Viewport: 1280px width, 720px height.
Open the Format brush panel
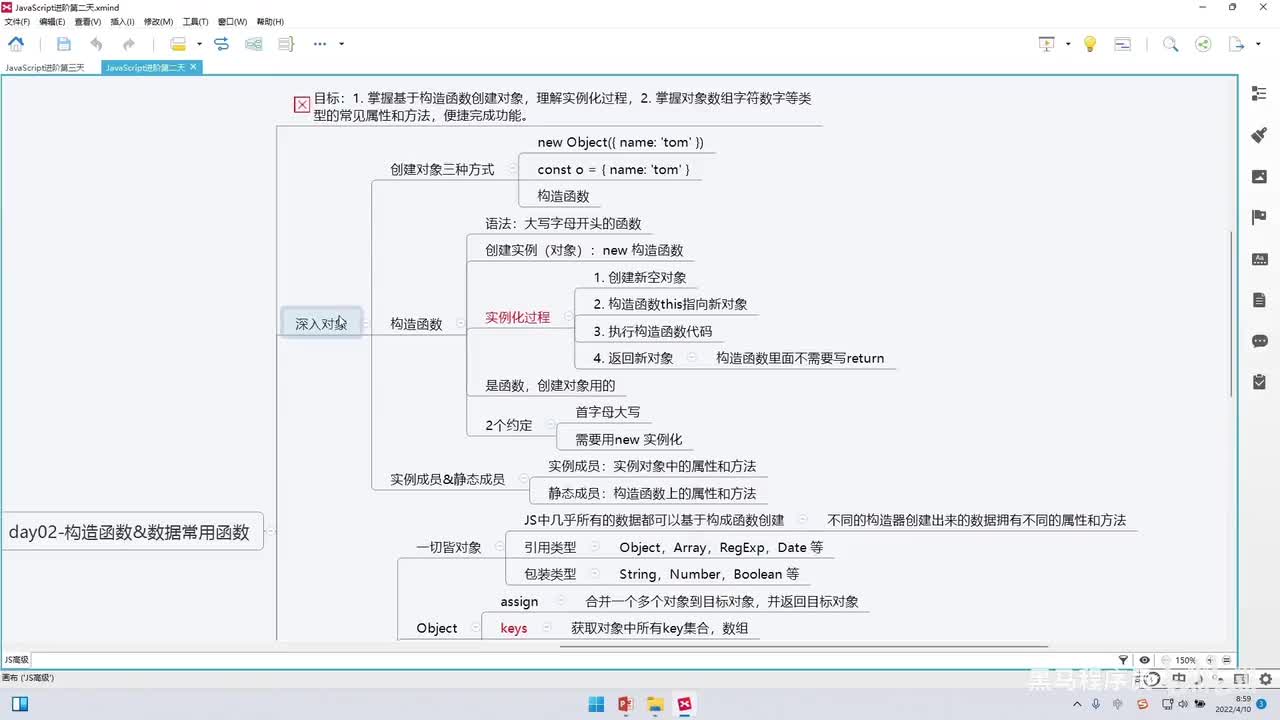(1259, 135)
